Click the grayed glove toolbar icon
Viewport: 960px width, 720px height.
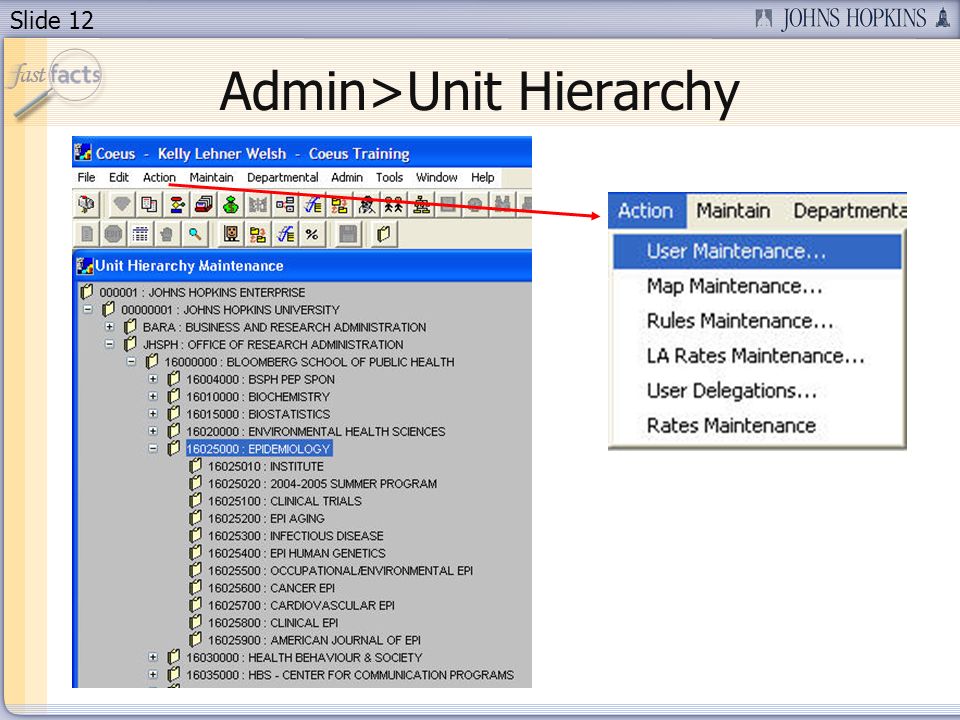pos(167,233)
